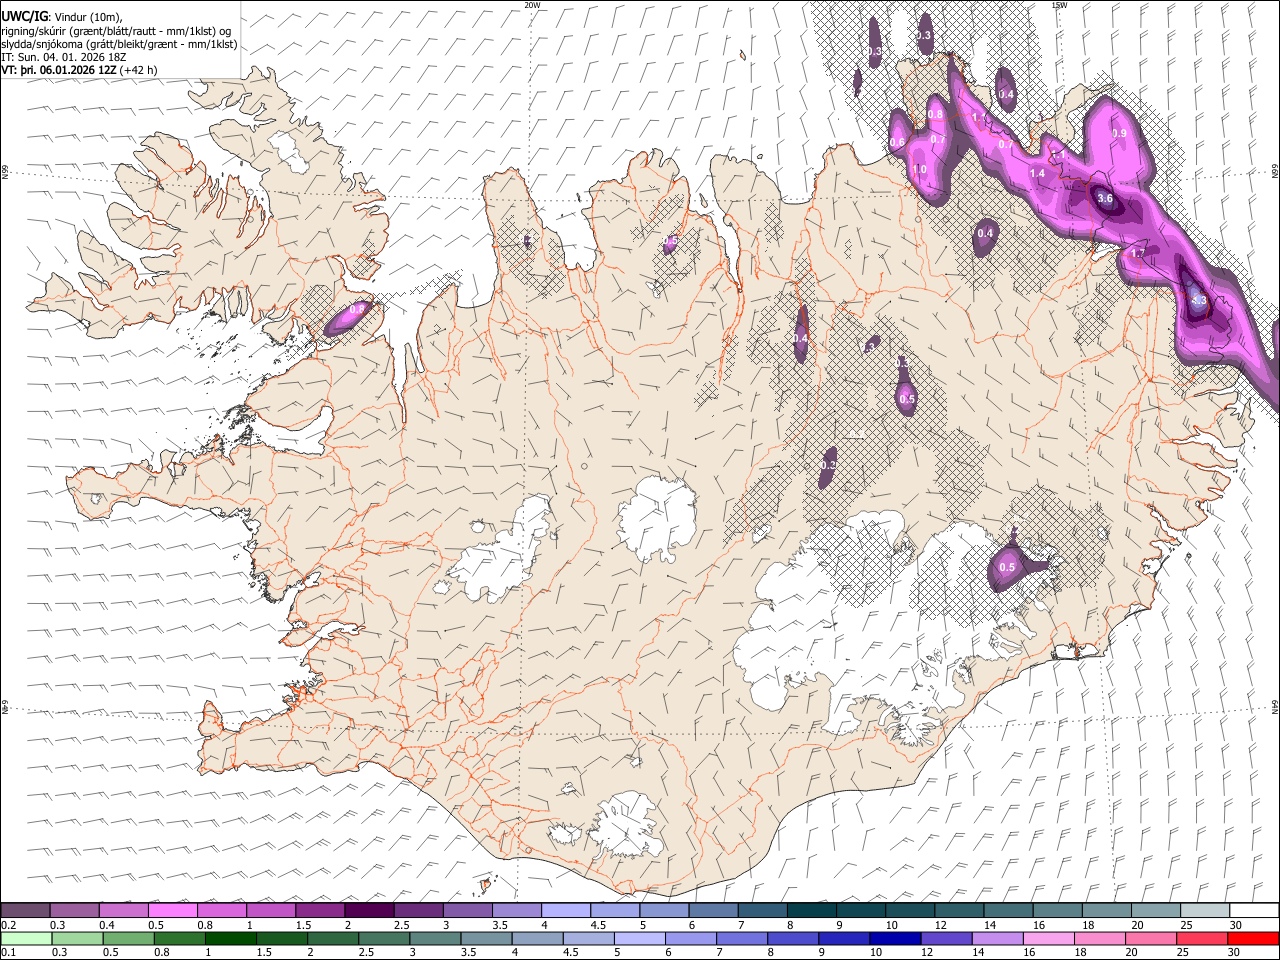Click the white snow swatch right of 30

(1254, 910)
